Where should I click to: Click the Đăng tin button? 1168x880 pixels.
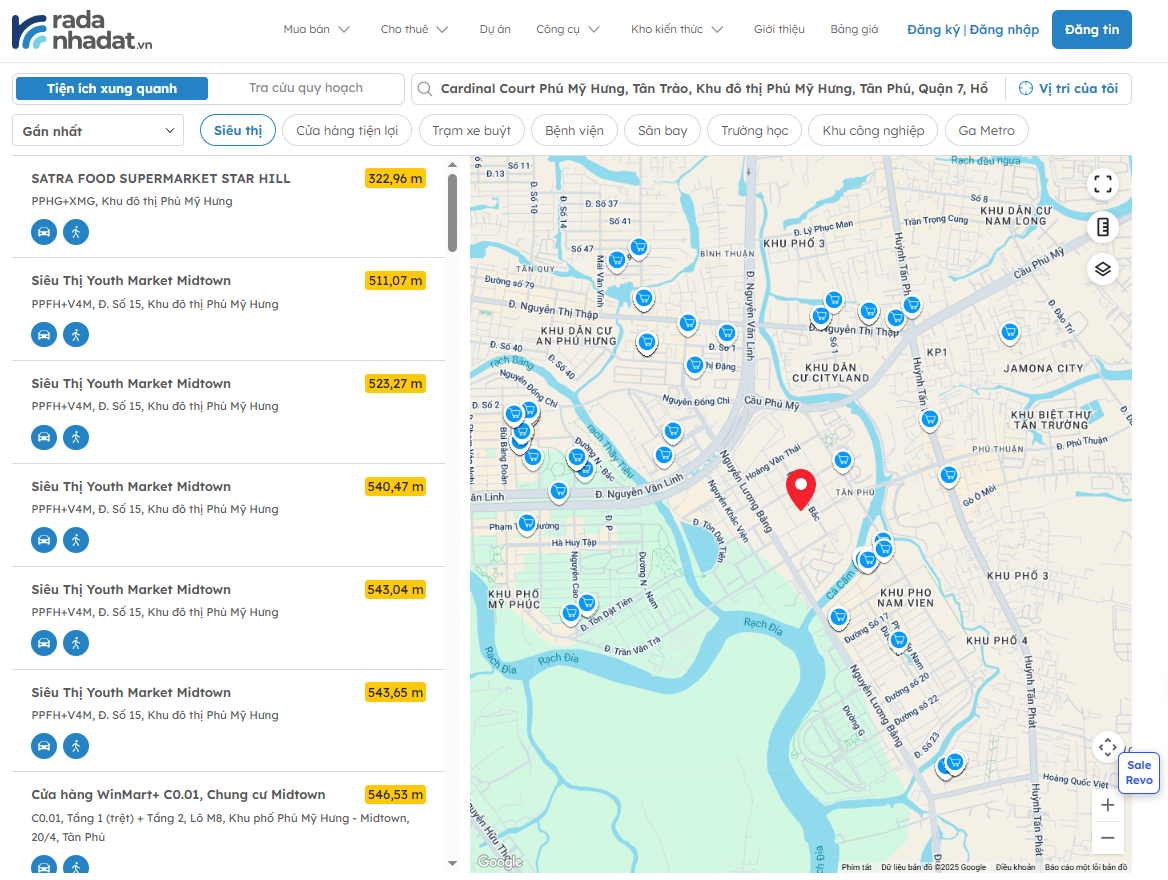click(x=1091, y=30)
